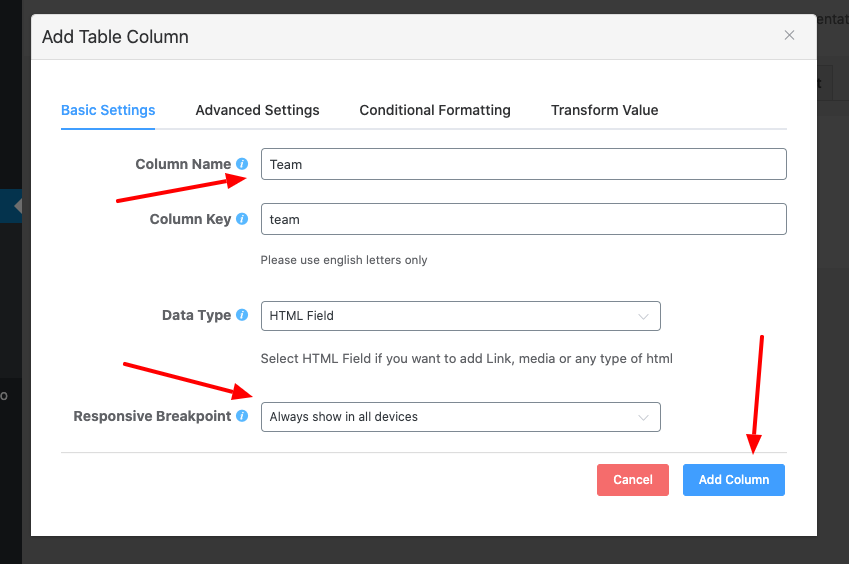
Task: Click the Column Key info icon
Action: tap(242, 219)
